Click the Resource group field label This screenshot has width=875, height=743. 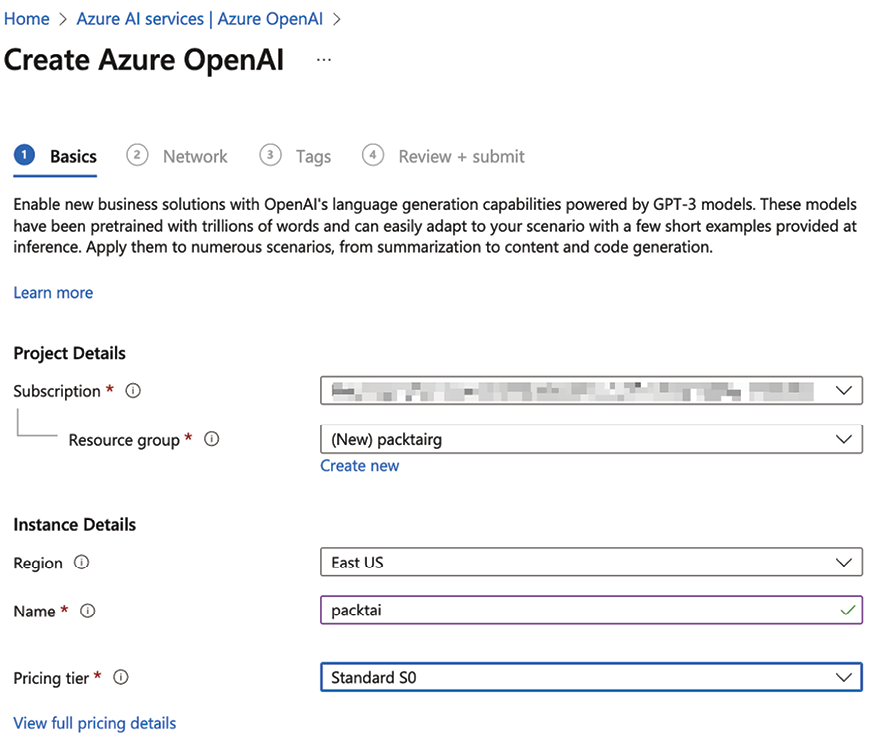124,440
